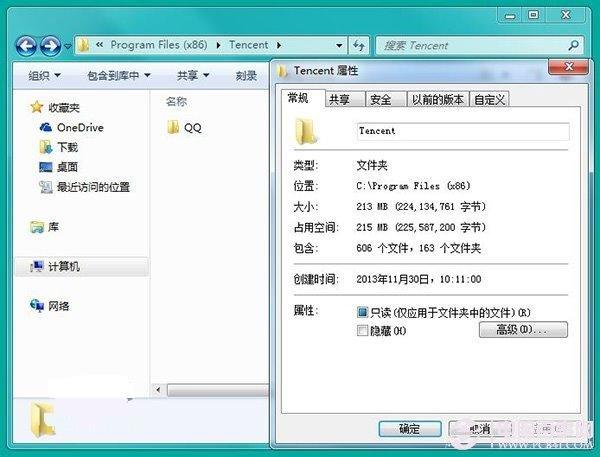
Task: Click the file list horizontal scrollbar track
Action: pyautogui.click(x=217, y=390)
